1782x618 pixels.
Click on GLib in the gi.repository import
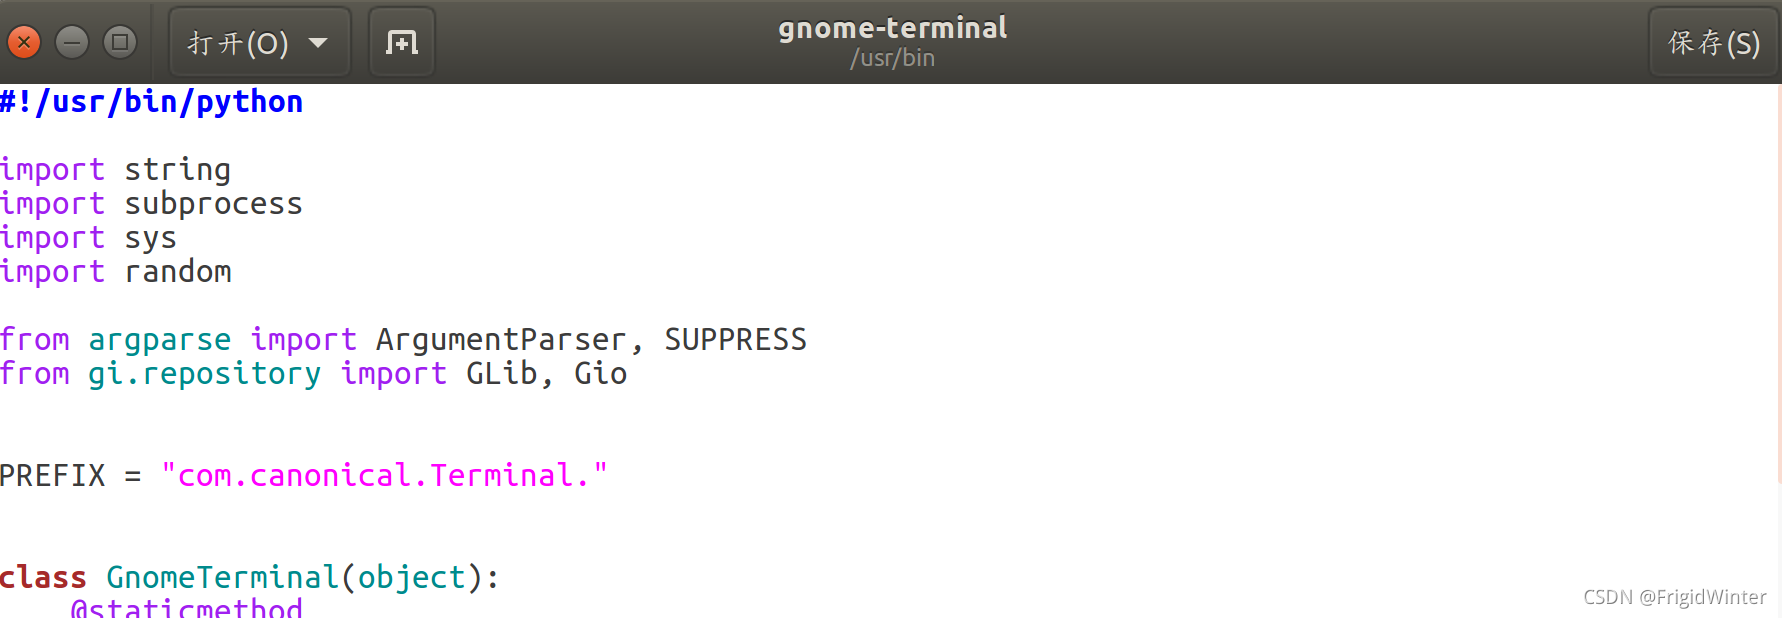502,374
